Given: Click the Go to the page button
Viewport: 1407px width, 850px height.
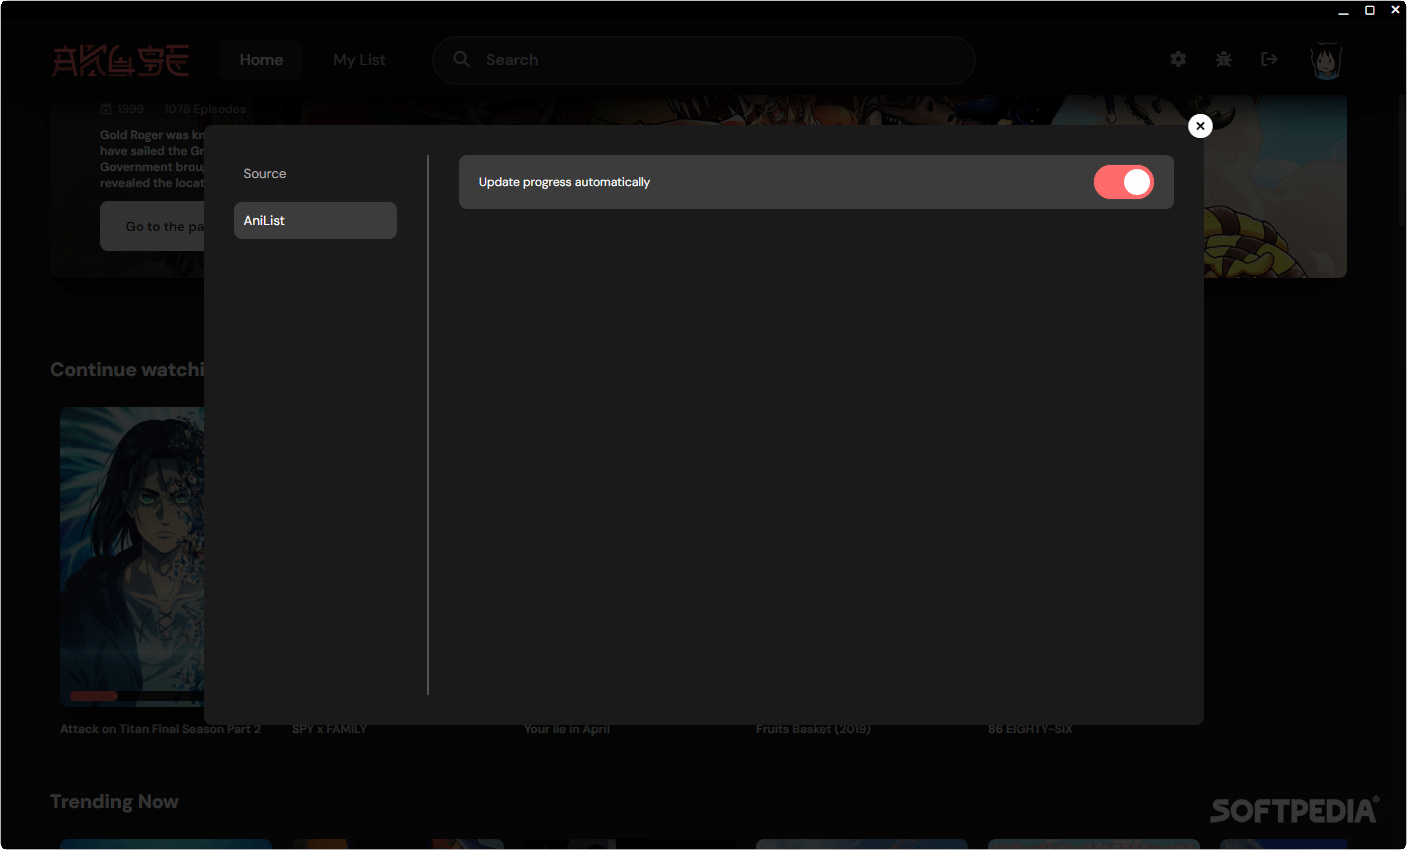Looking at the screenshot, I should point(152,226).
